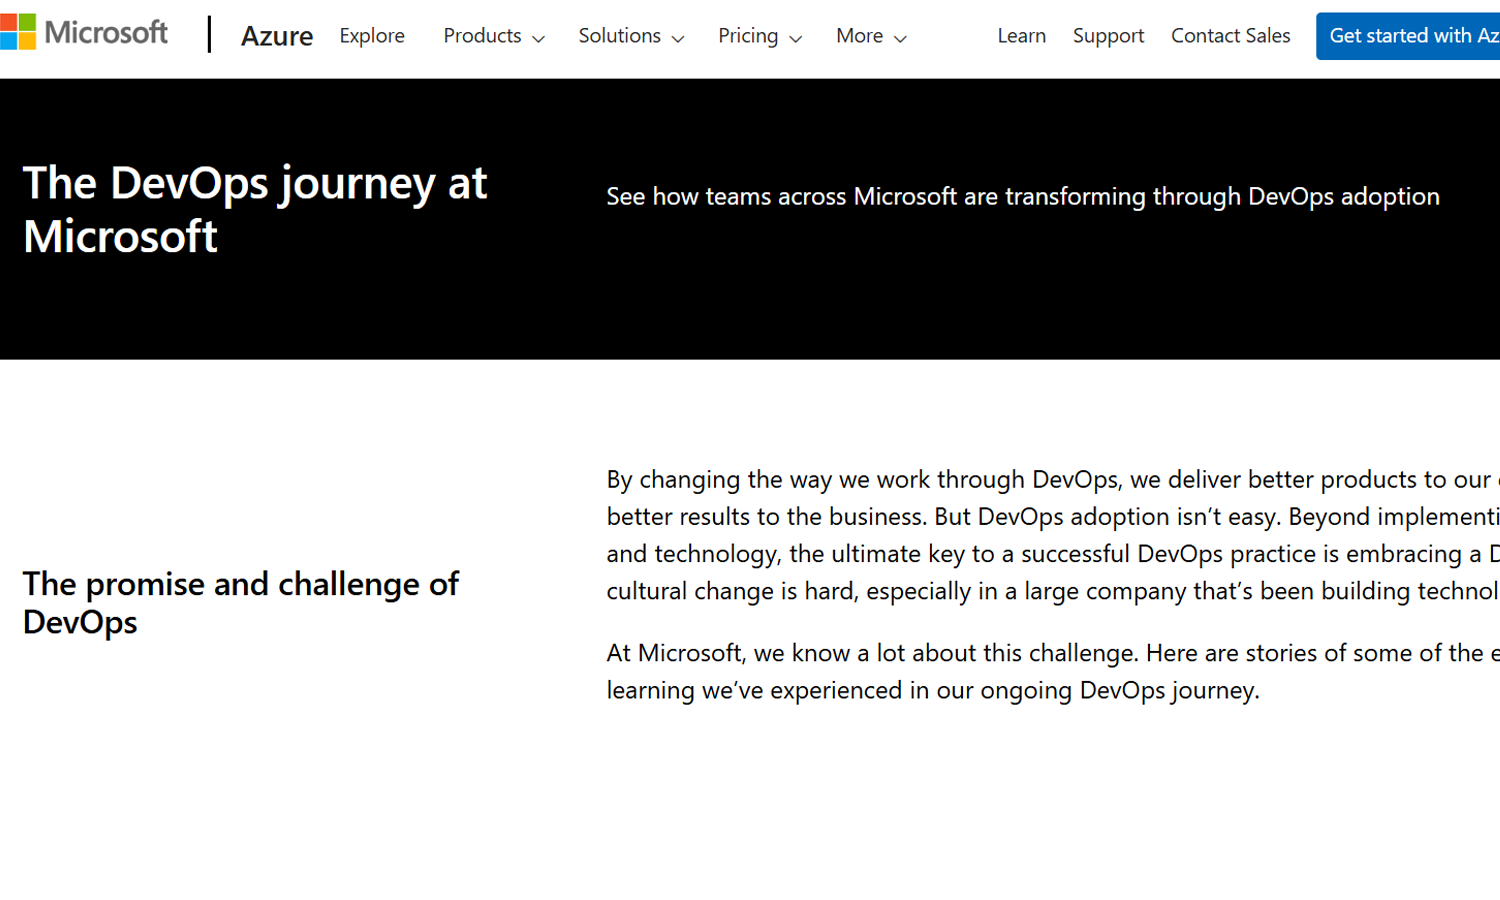
Task: Open the Support link
Action: 1108,36
